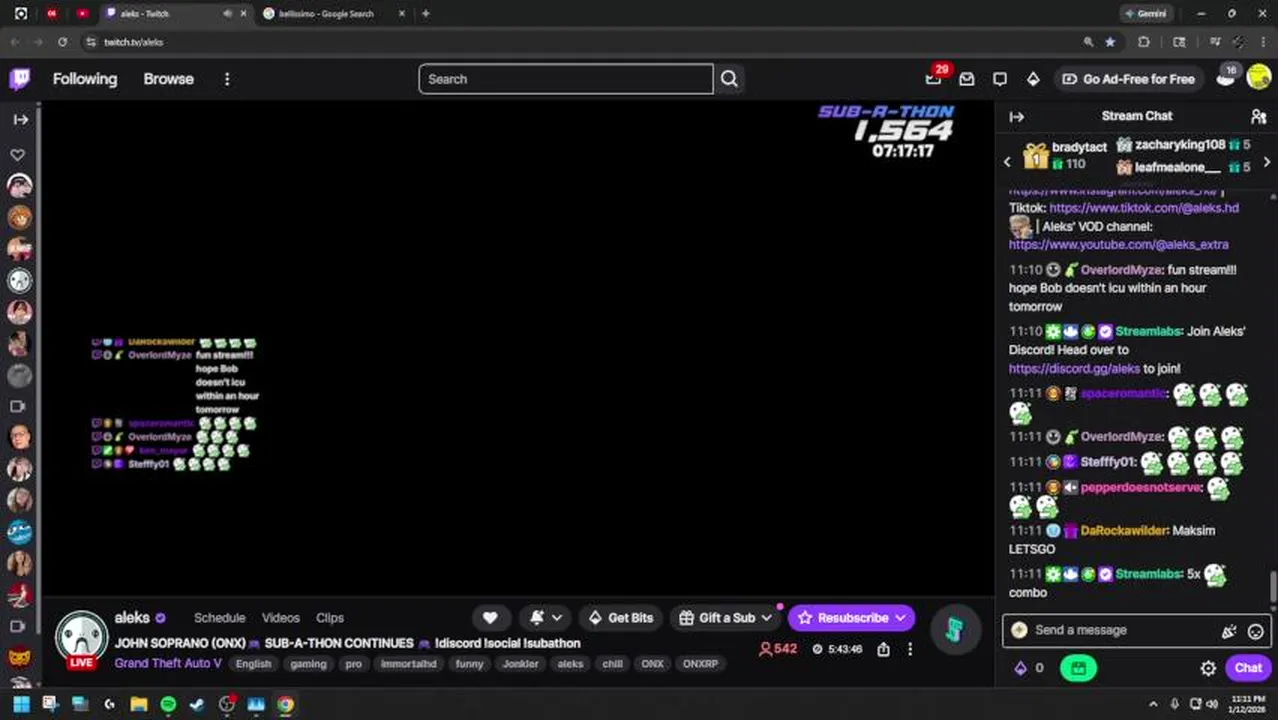Bookmark this page with the star
1278x720 pixels.
pos(1110,42)
